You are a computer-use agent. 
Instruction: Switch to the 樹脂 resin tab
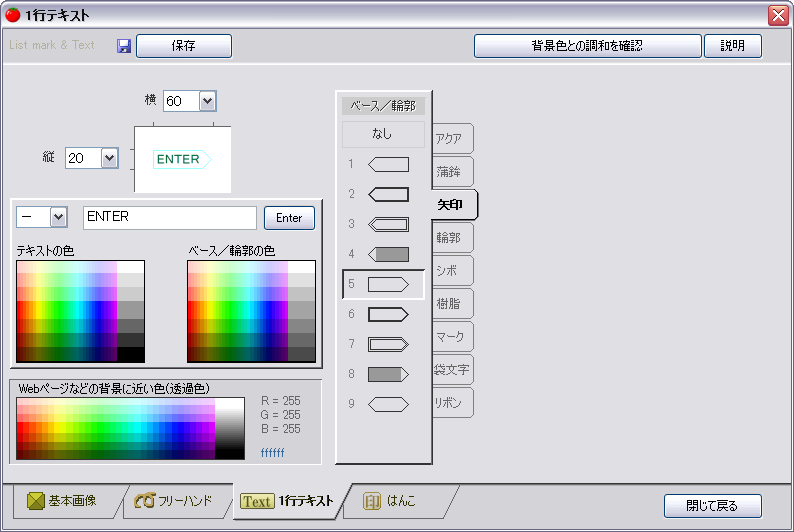[453, 304]
